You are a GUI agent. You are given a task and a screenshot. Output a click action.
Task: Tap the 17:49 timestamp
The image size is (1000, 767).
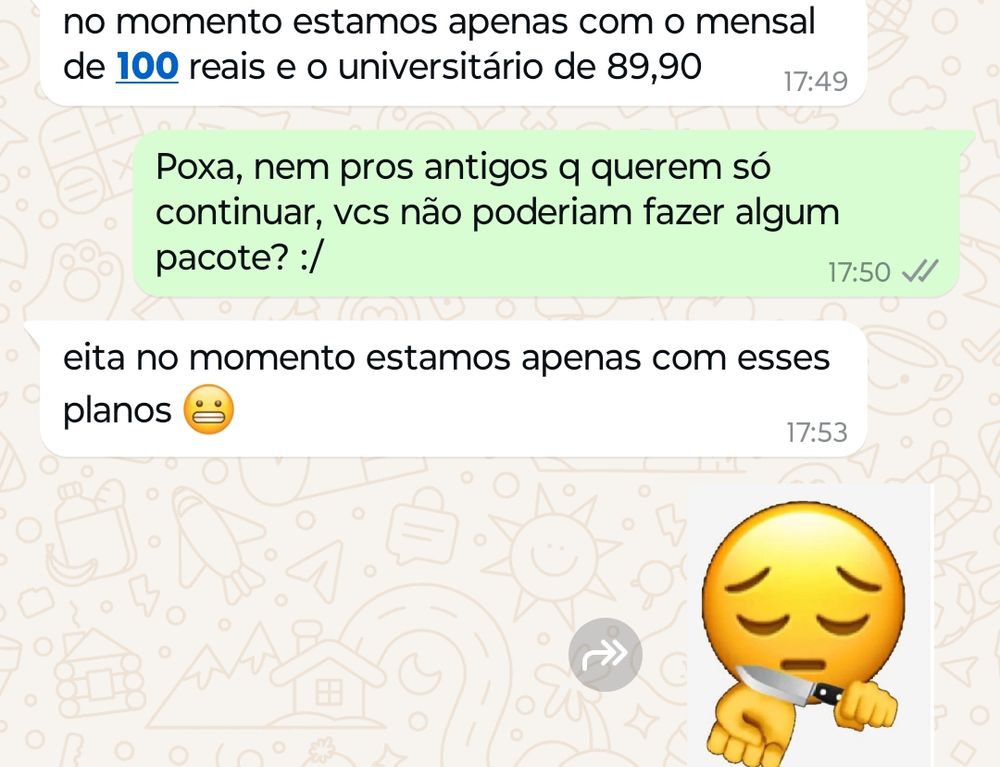[816, 82]
